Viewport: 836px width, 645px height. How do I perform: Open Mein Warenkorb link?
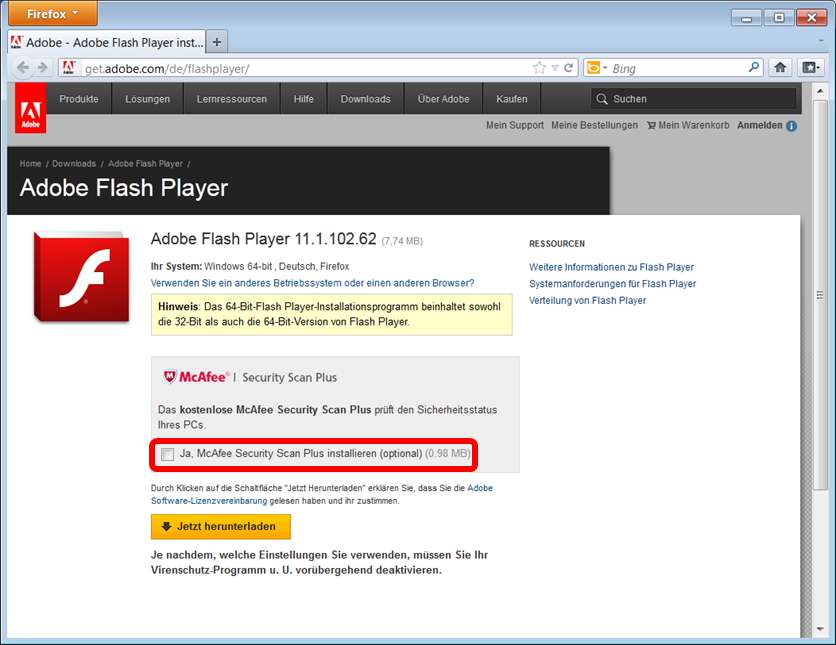(x=694, y=125)
